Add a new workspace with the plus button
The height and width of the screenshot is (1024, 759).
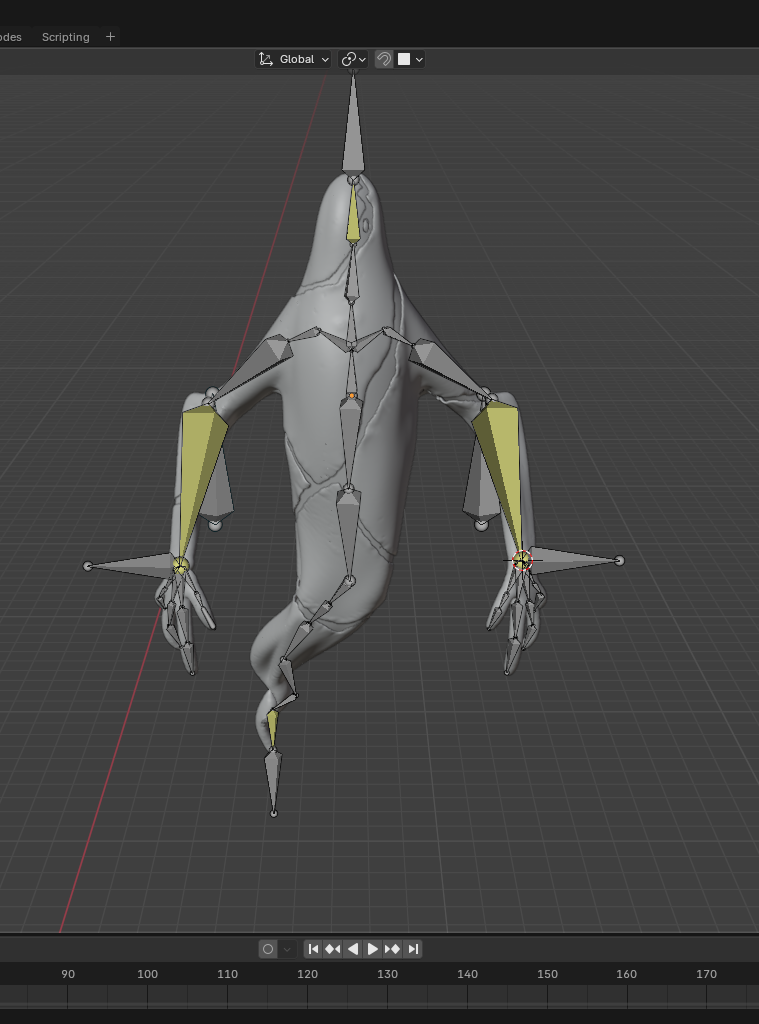pos(110,37)
